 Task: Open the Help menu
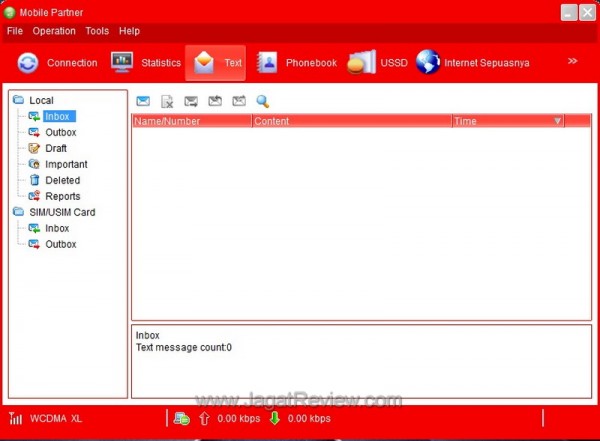pos(130,31)
